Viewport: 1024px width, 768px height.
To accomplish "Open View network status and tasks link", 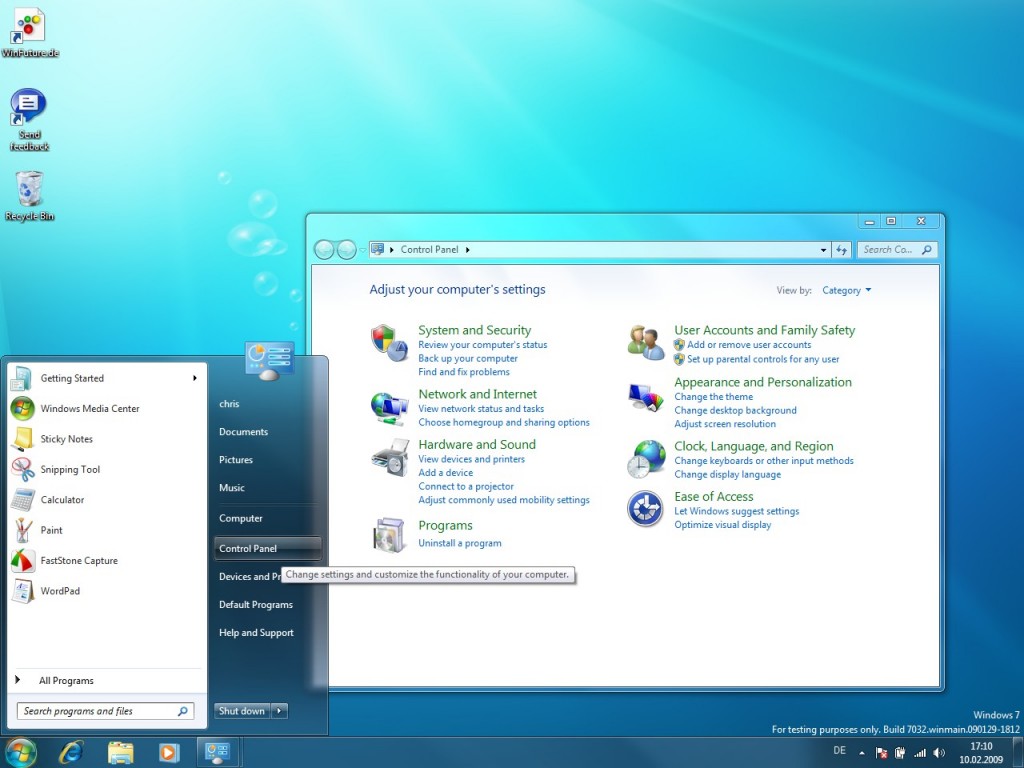I will click(481, 409).
